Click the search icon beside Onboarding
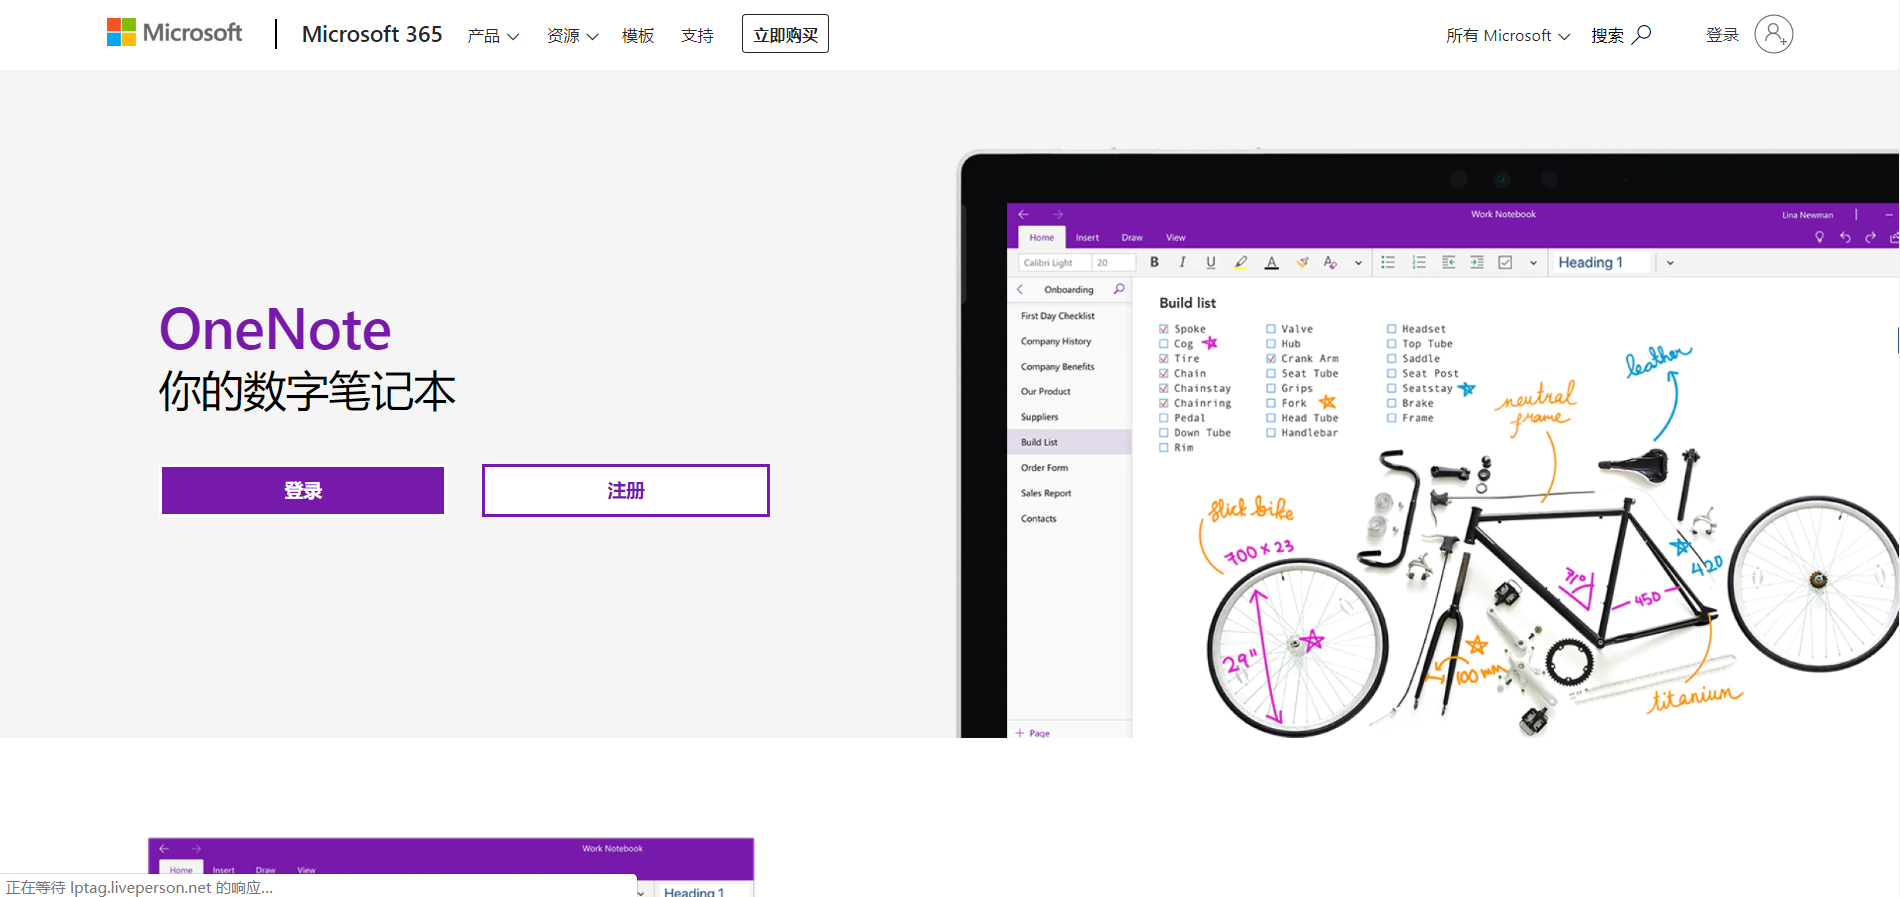The height and width of the screenshot is (897, 1900). point(1119,289)
